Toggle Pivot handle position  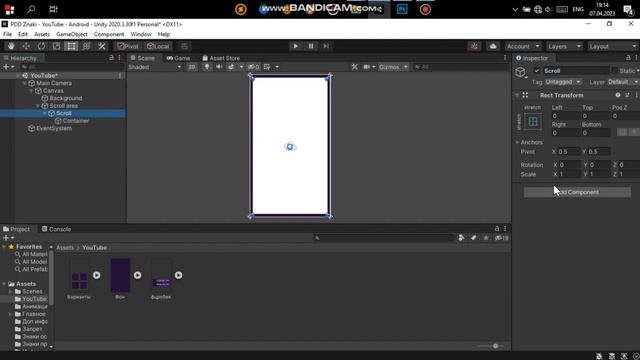pos(128,46)
